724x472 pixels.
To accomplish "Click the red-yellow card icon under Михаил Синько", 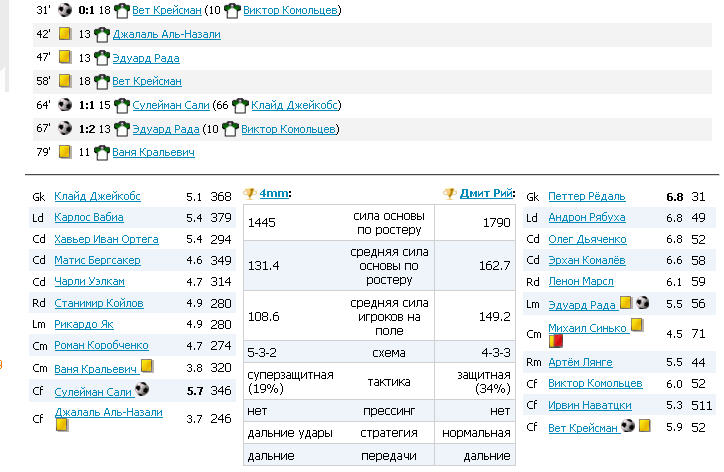I will pyautogui.click(x=555, y=341).
